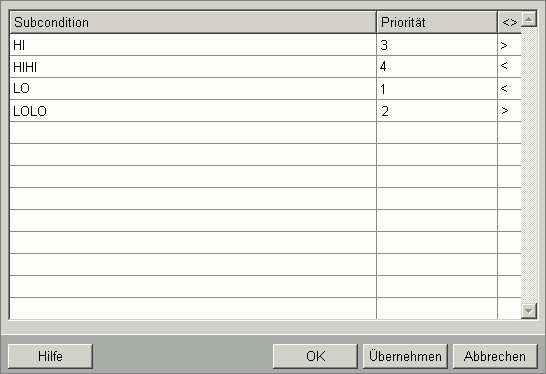The image size is (546, 374).
Task: Change the < operator in HIHI row
Action: click(509, 67)
